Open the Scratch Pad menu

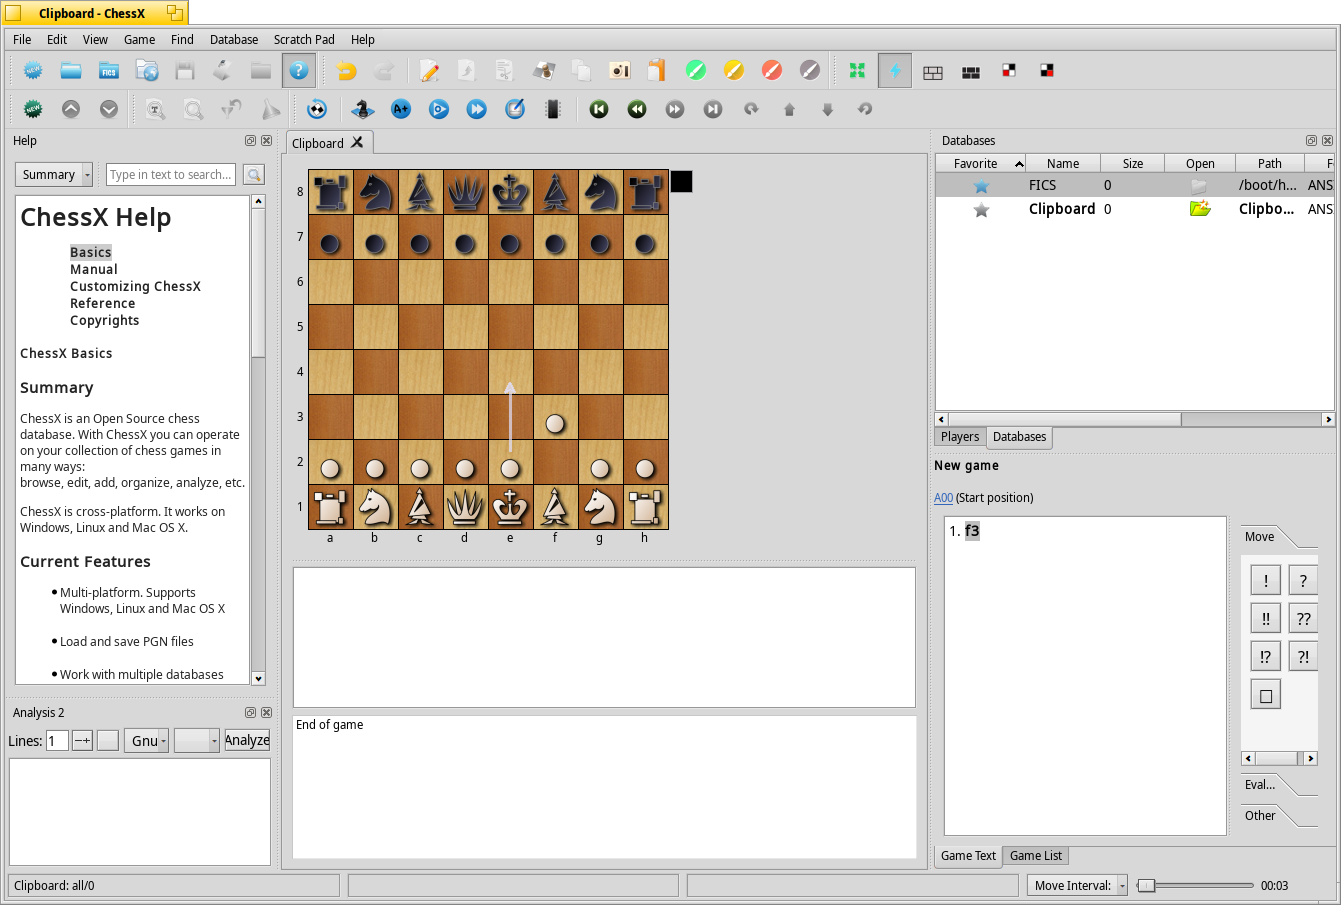[304, 40]
